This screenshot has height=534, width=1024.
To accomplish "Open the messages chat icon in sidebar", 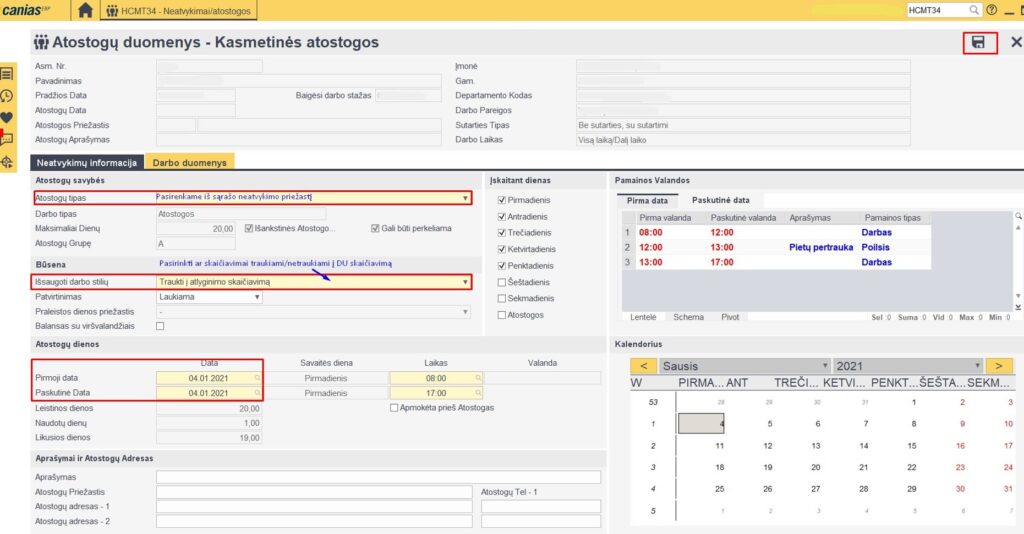I will (x=7, y=140).
